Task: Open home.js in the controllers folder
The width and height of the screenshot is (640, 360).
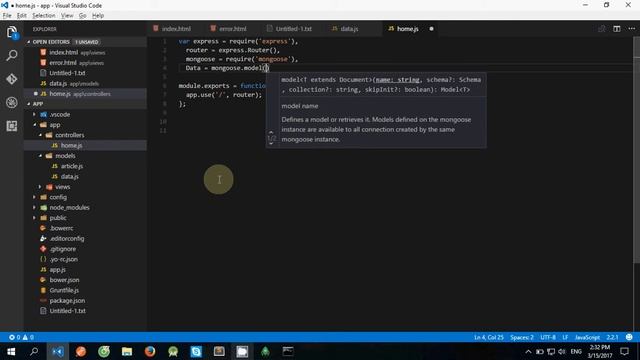Action: point(71,146)
